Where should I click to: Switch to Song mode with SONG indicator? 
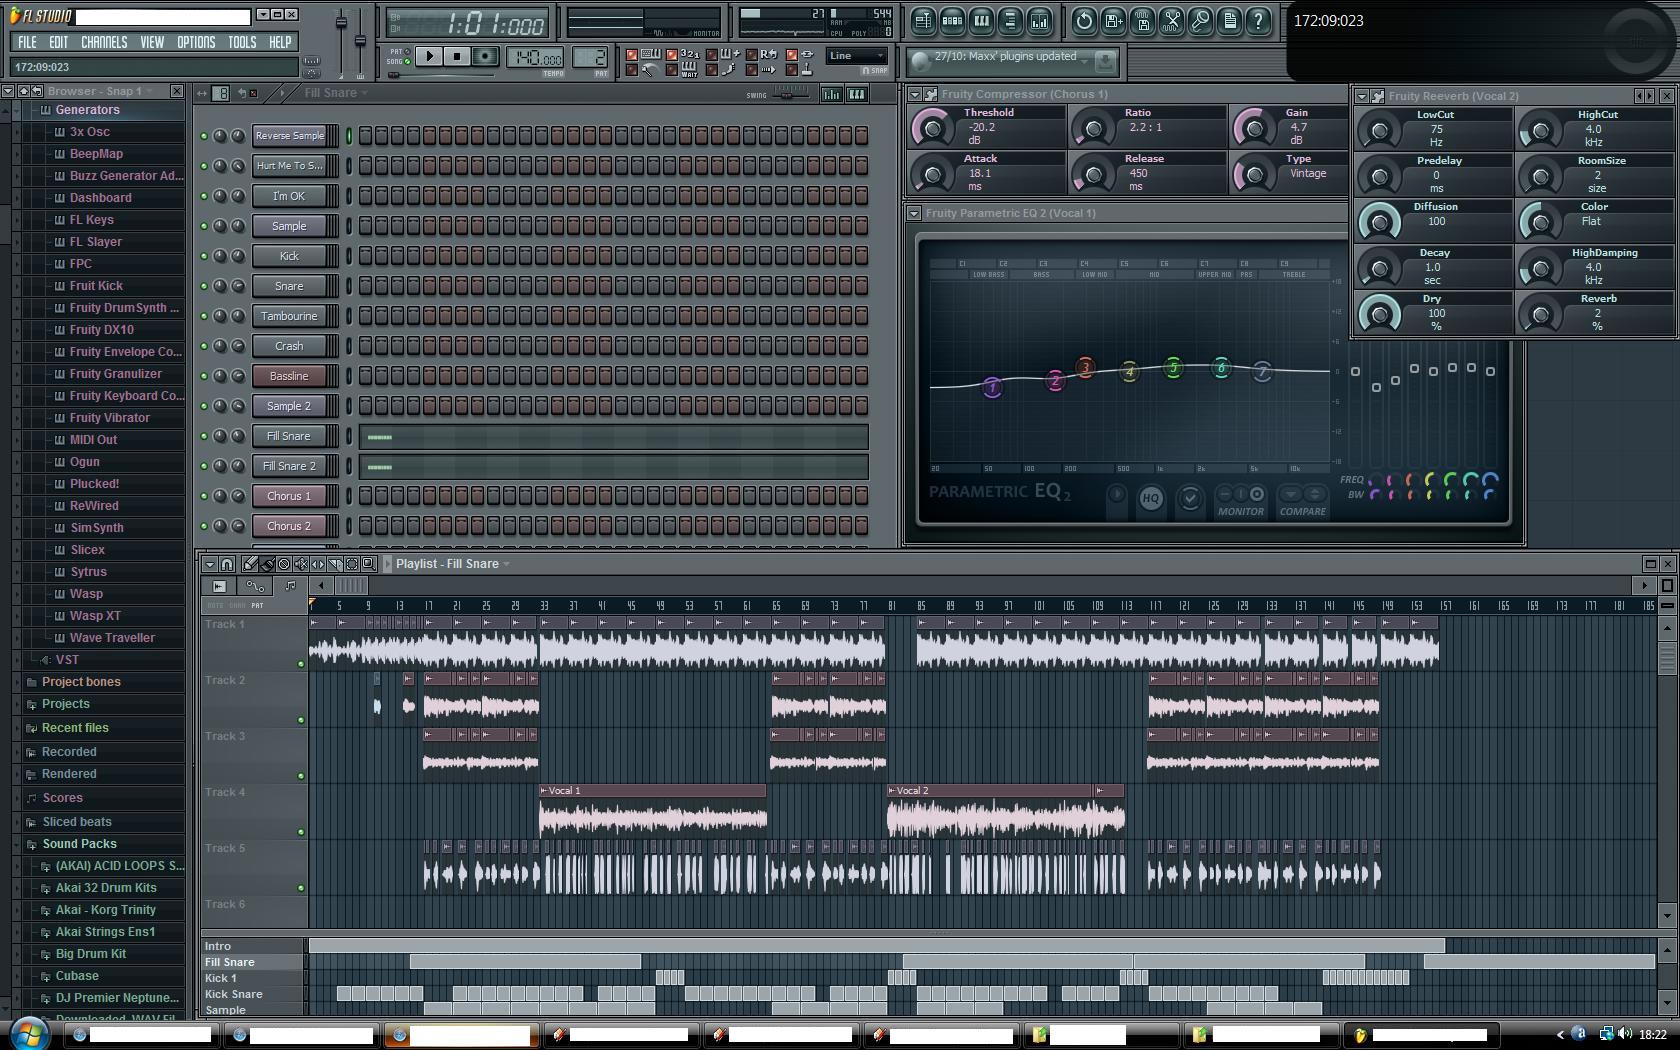pyautogui.click(x=407, y=62)
